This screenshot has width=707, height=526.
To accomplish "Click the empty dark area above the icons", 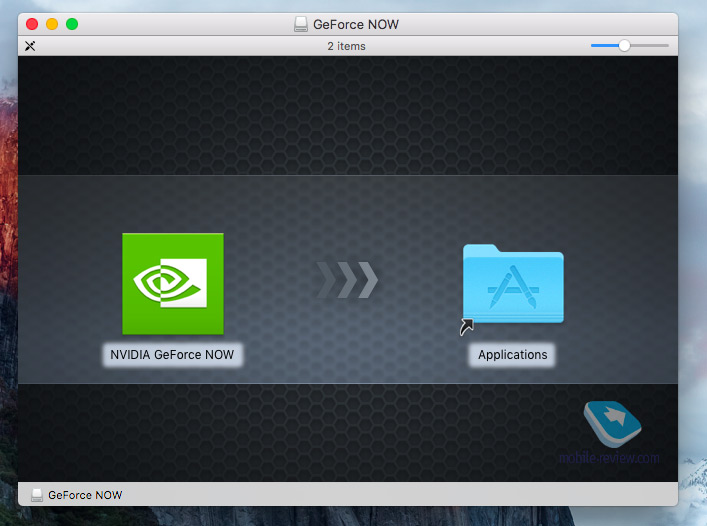I will click(347, 115).
